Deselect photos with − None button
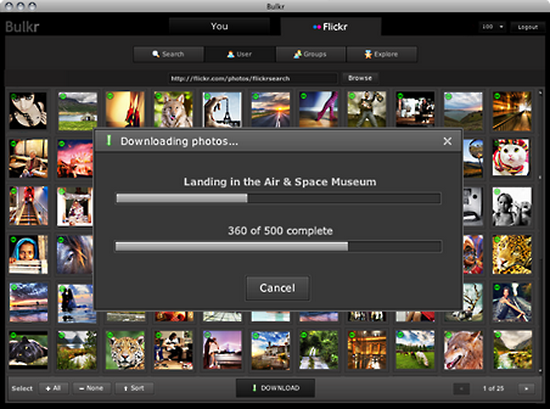The width and height of the screenshot is (550, 409). point(91,388)
